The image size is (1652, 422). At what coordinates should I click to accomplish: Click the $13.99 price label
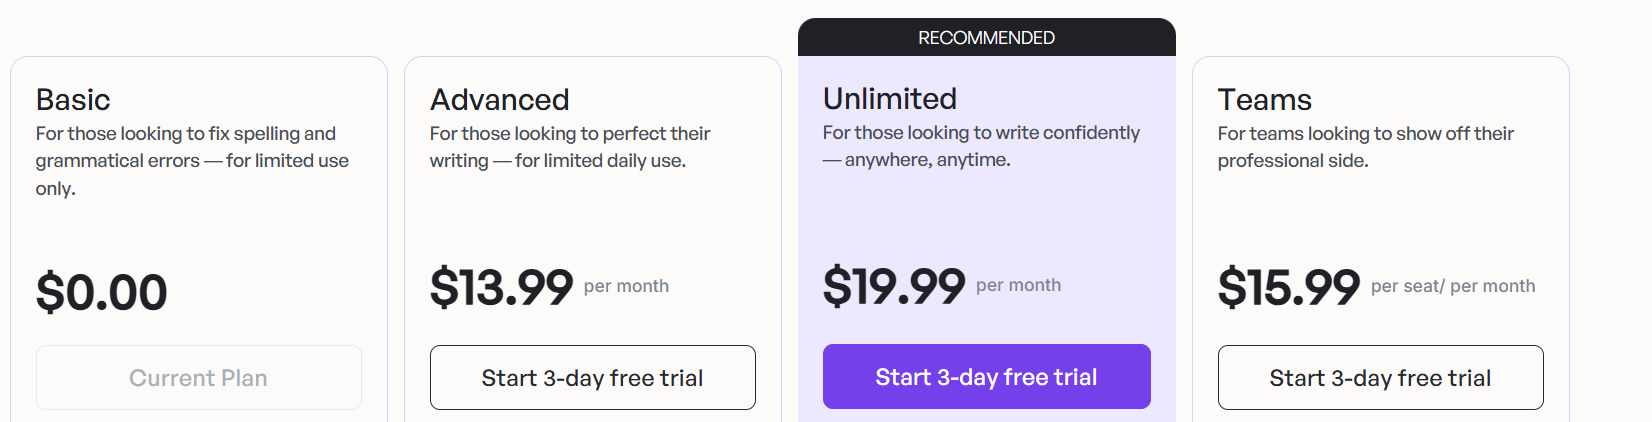tap(502, 287)
